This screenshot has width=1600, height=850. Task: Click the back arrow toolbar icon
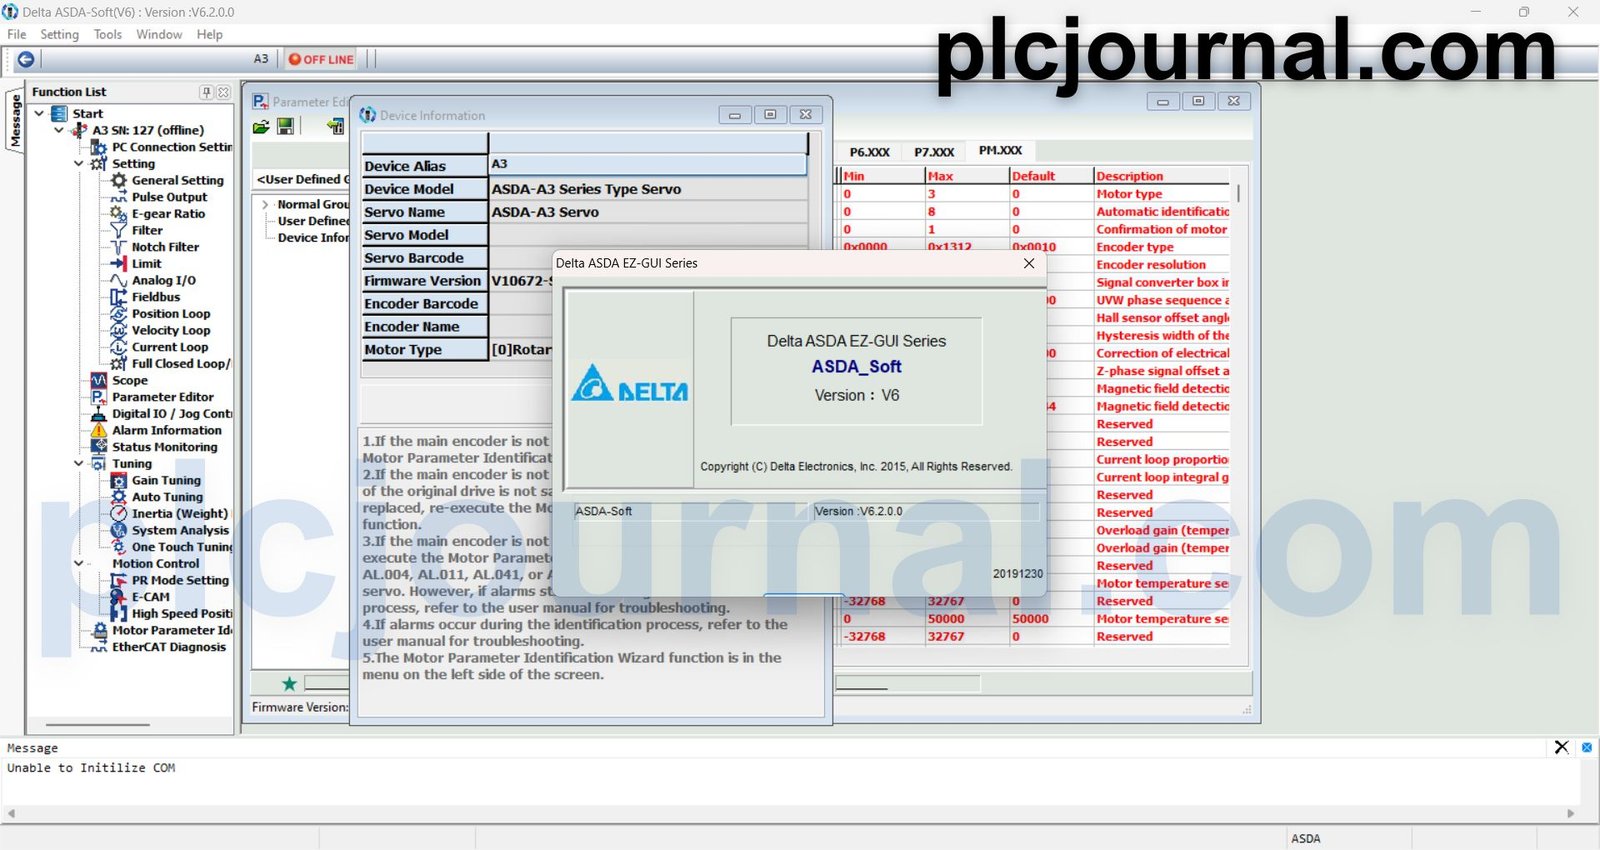[26, 59]
